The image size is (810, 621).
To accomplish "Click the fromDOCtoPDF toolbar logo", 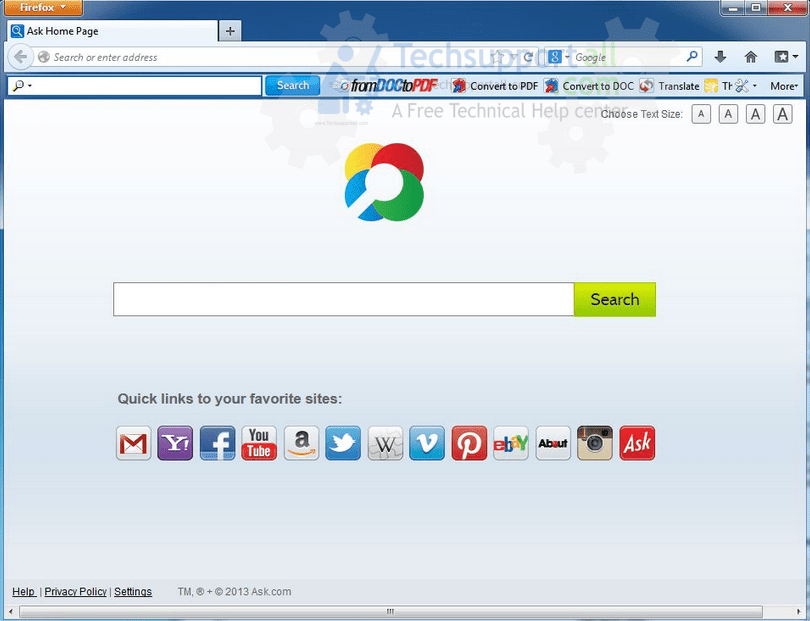I will click(x=389, y=86).
